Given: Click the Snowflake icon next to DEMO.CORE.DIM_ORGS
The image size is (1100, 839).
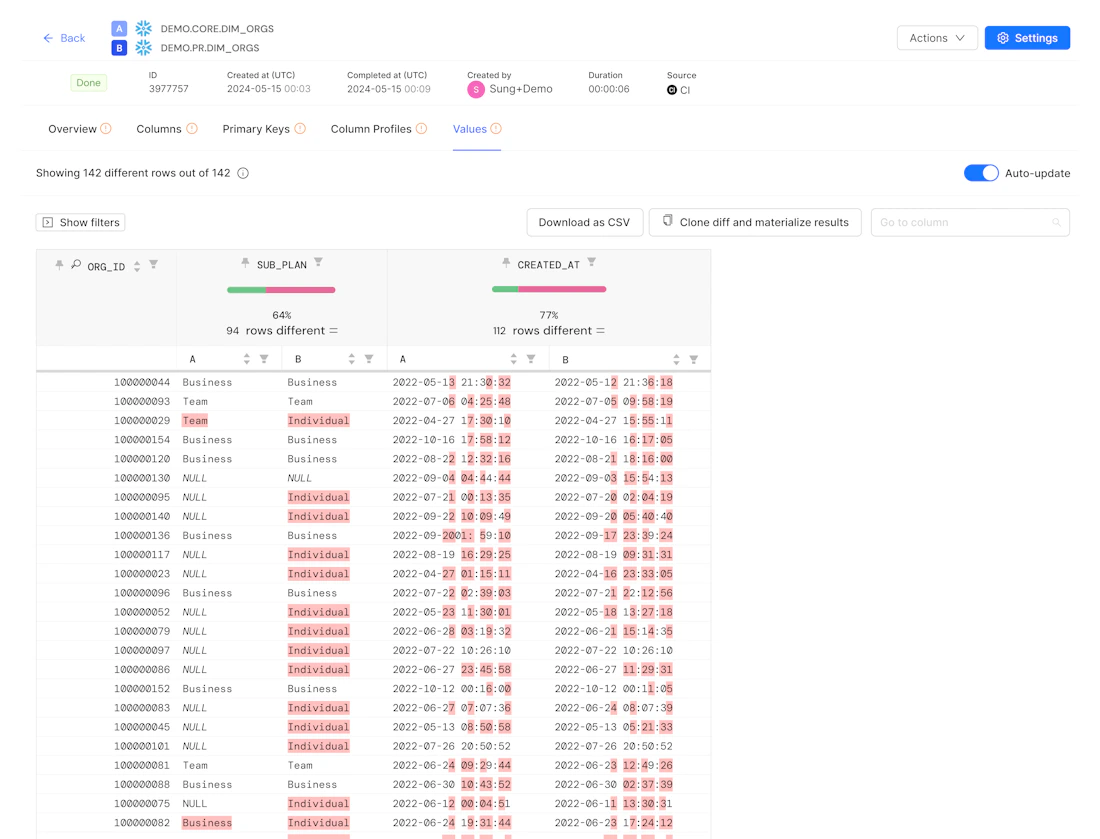Looking at the screenshot, I should pyautogui.click(x=142, y=28).
